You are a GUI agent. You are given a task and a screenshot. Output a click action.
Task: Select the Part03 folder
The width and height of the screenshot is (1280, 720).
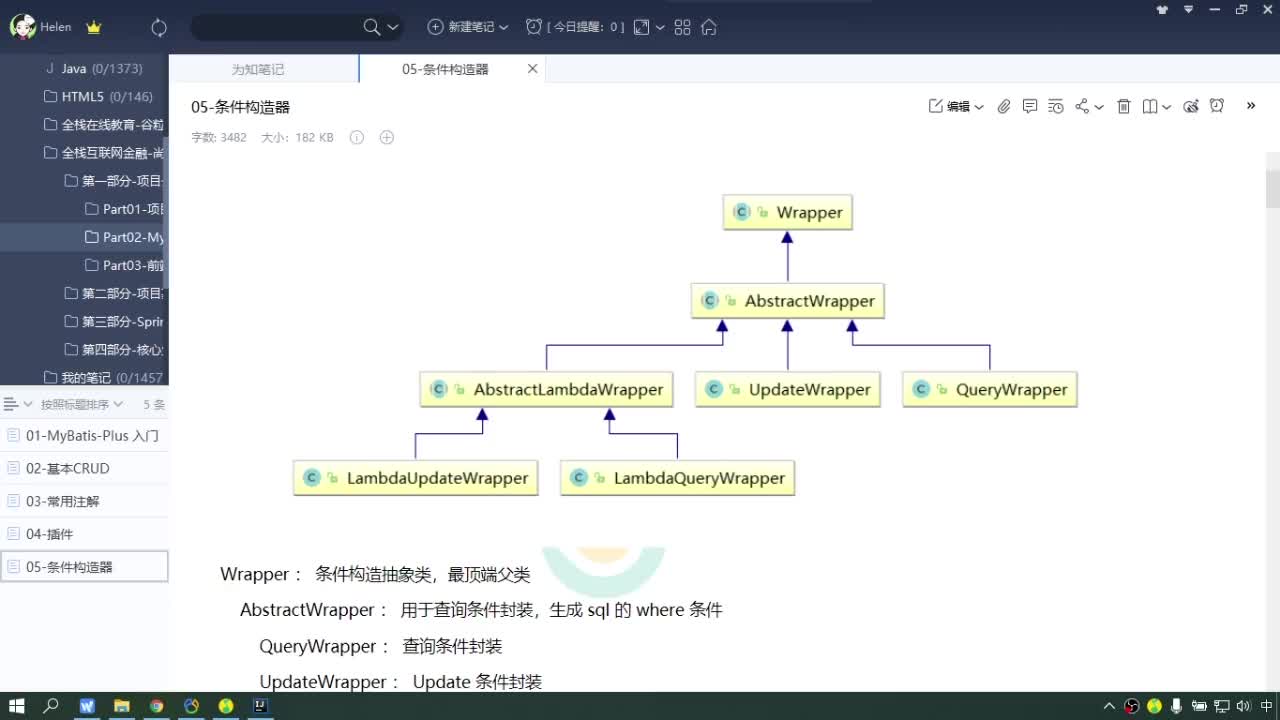(x=84, y=265)
